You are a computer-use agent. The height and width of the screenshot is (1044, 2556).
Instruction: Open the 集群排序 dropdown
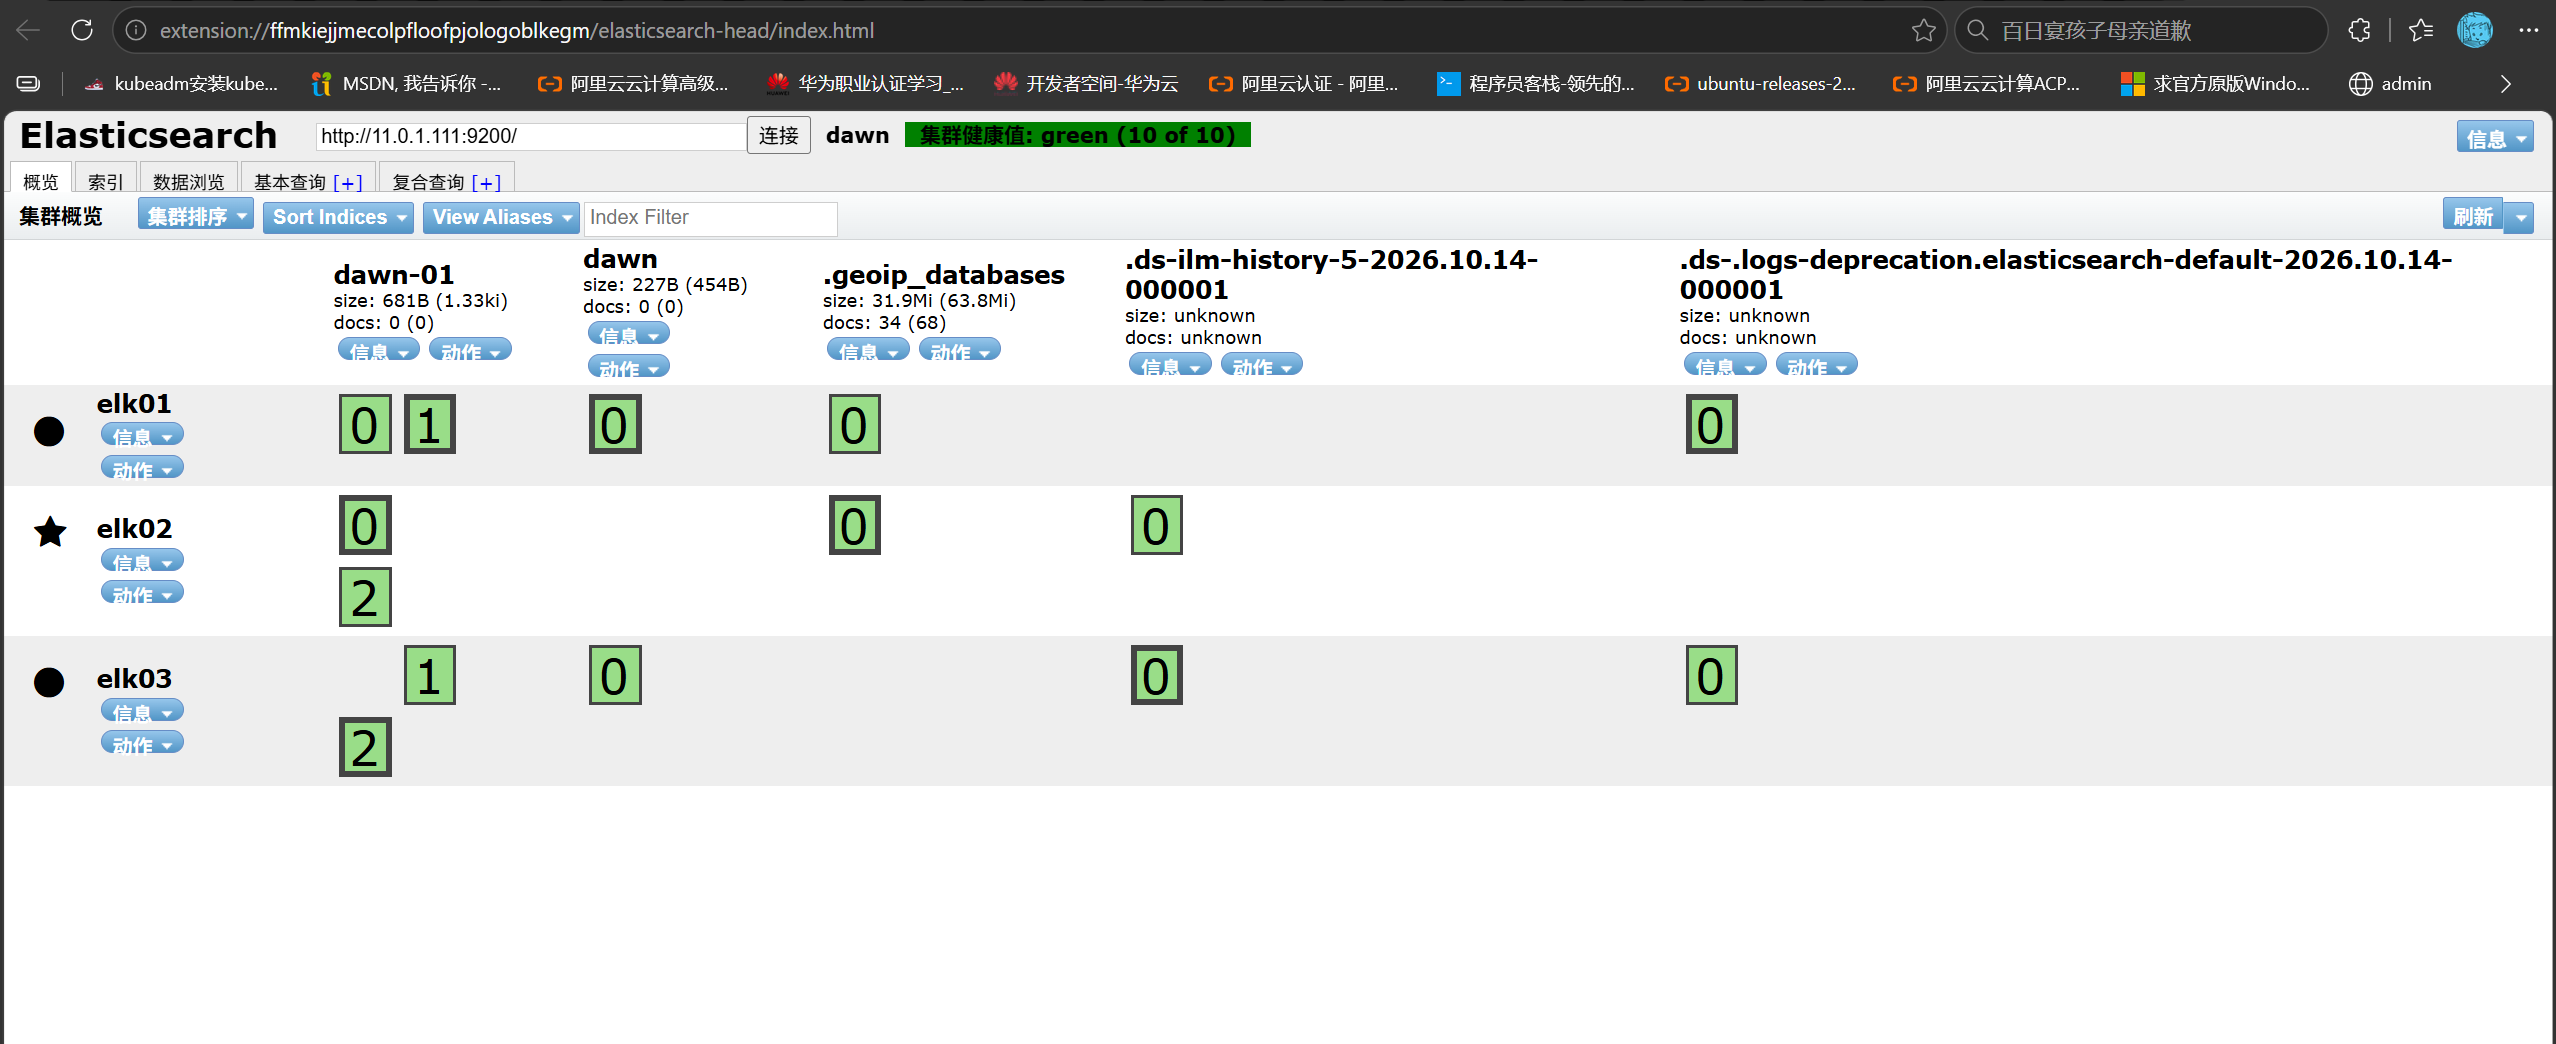pos(196,216)
